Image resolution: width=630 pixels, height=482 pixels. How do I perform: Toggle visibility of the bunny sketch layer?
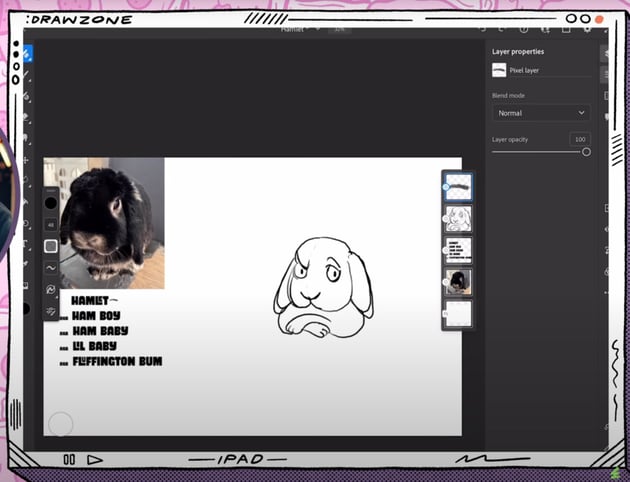[446, 219]
